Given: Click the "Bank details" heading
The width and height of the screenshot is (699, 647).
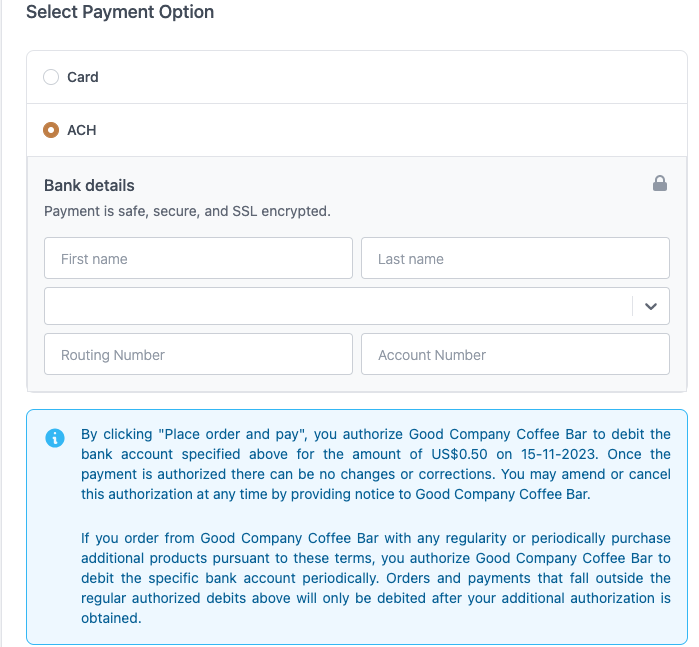Looking at the screenshot, I should point(89,185).
